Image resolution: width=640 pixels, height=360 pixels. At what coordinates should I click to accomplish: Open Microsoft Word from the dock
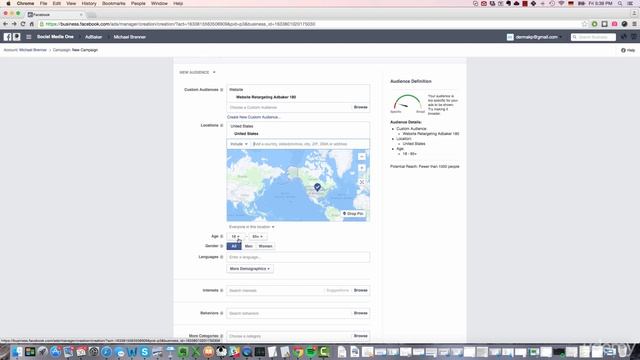pos(132,351)
